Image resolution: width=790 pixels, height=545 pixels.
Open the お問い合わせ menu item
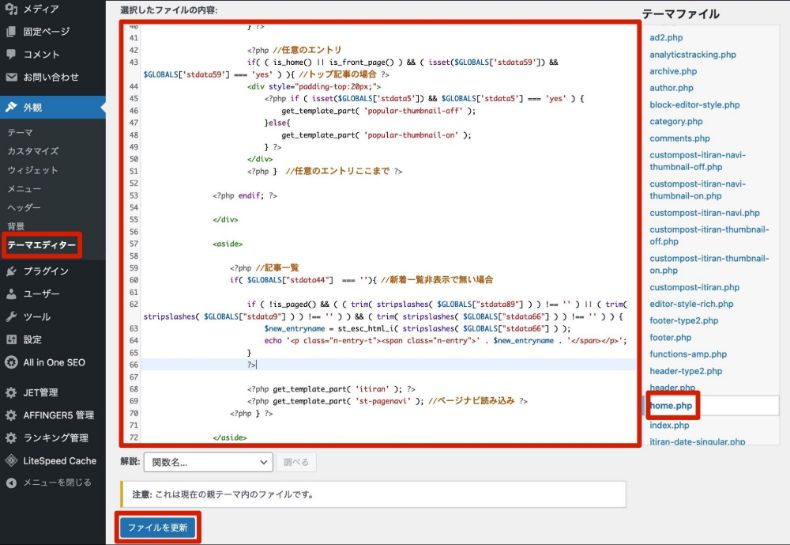tap(53, 77)
